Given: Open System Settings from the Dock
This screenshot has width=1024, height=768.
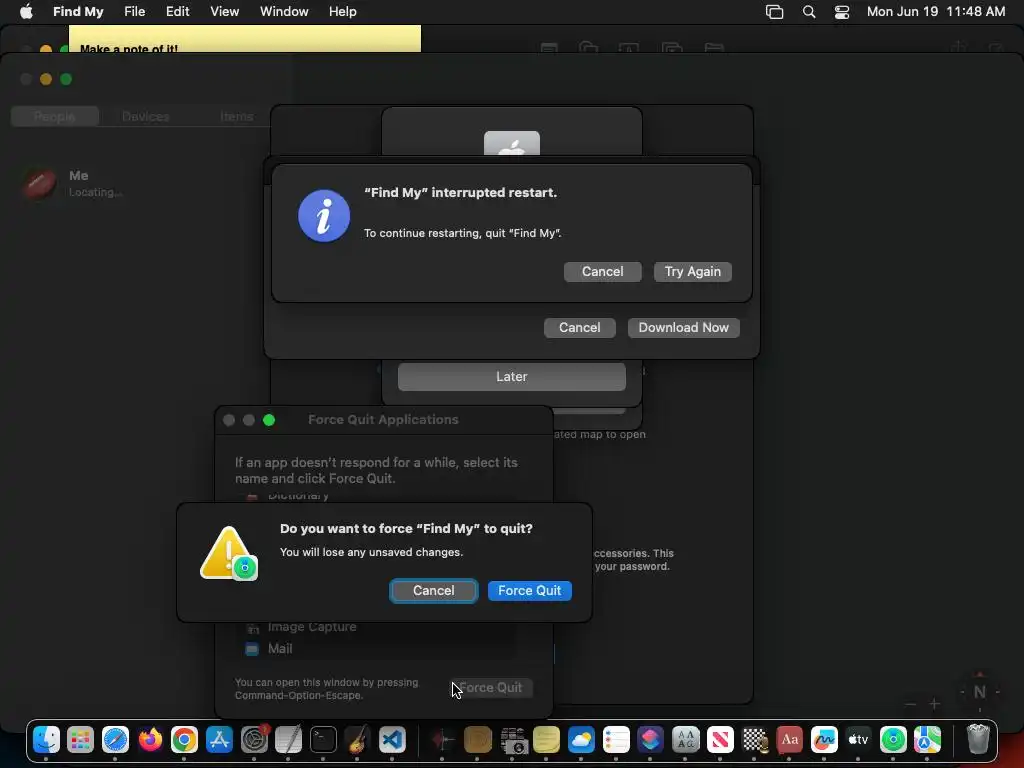Looking at the screenshot, I should point(254,740).
